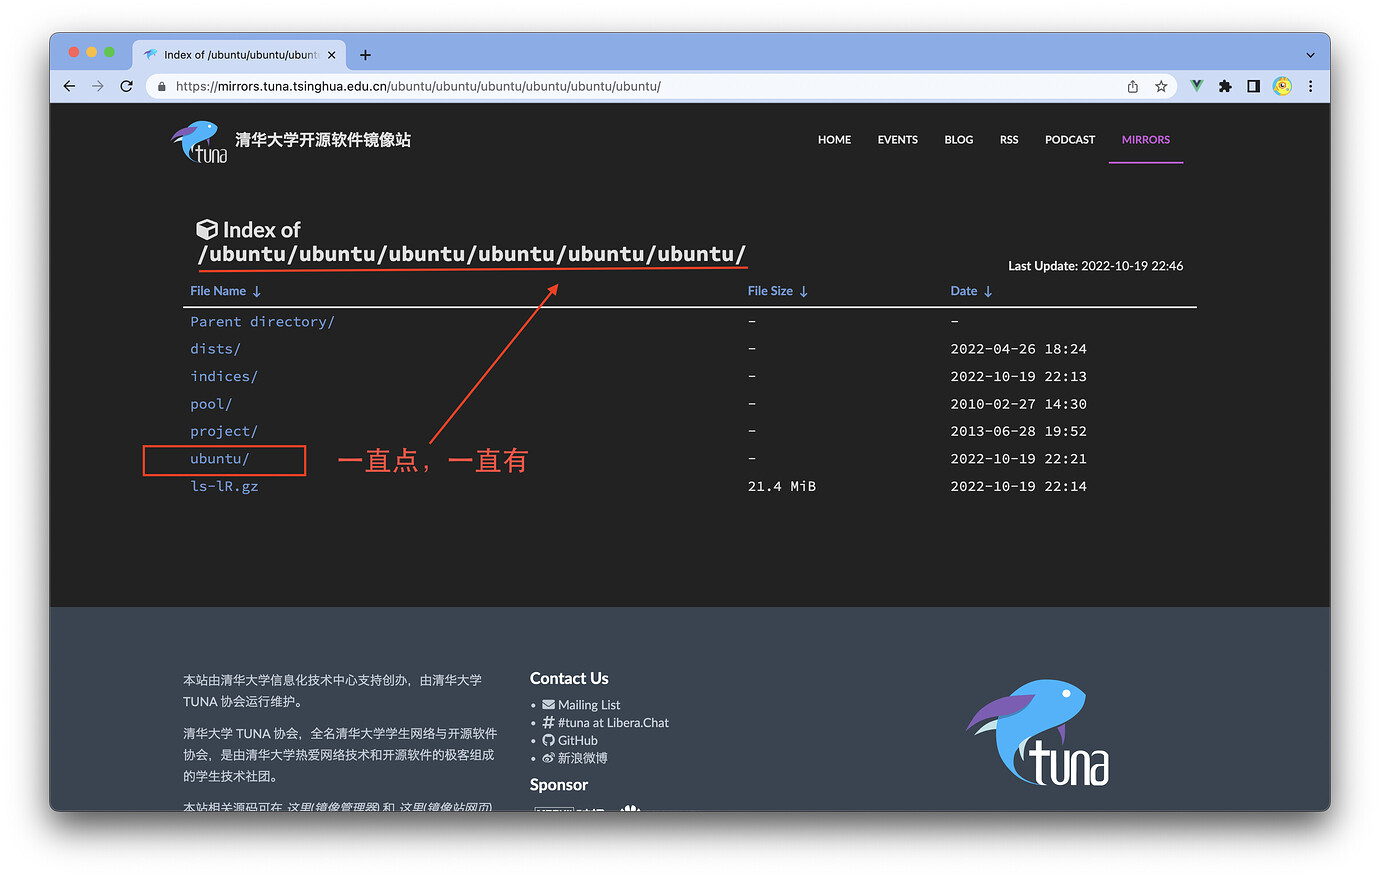1380x876 pixels.
Task: Open site info lock icon
Action: (x=162, y=87)
